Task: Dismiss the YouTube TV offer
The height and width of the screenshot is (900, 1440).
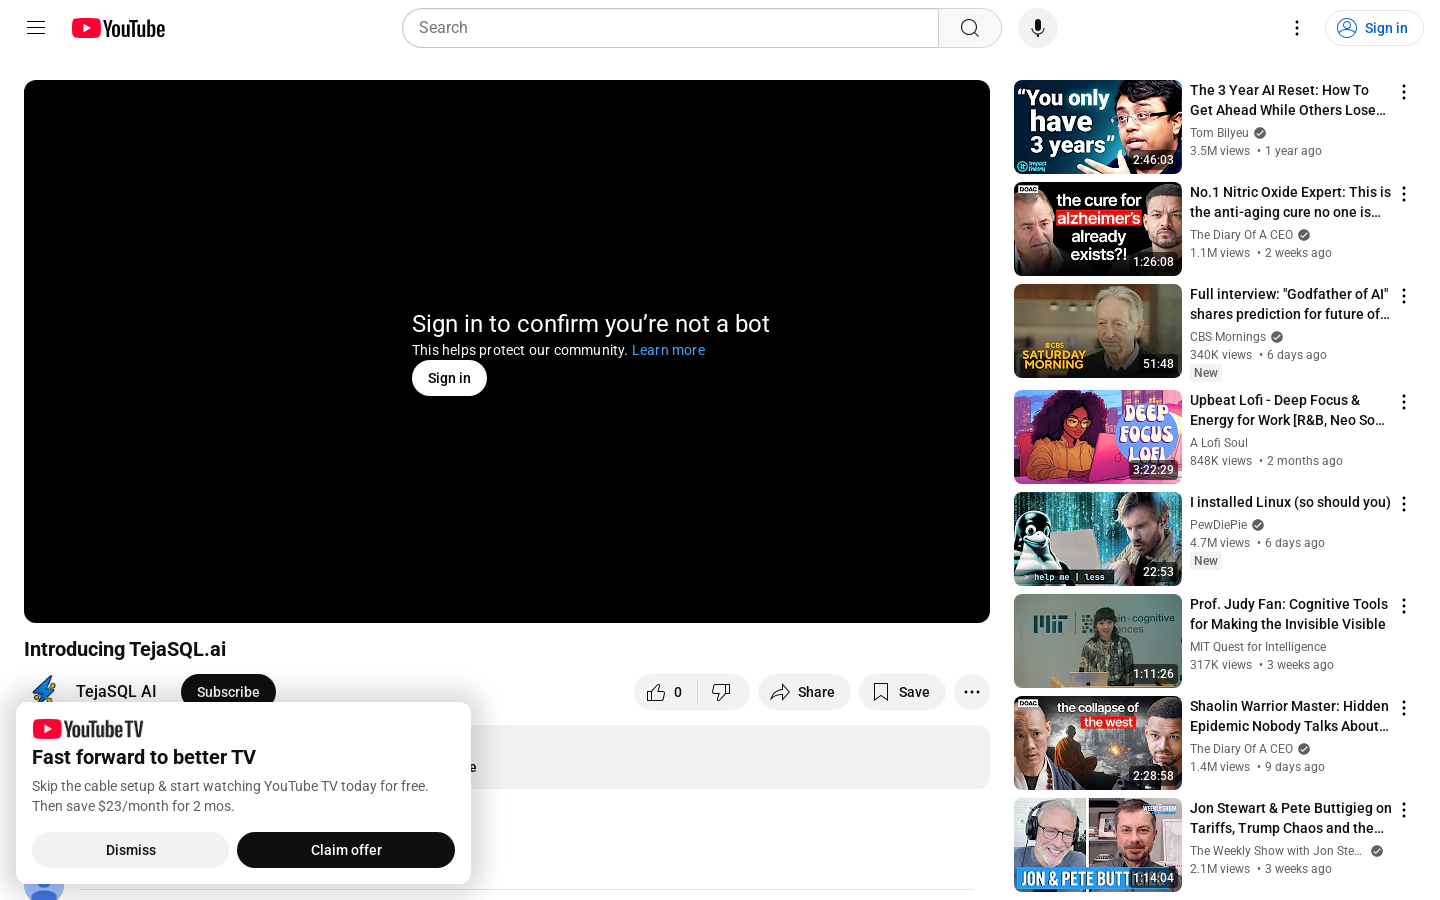Action: (131, 850)
